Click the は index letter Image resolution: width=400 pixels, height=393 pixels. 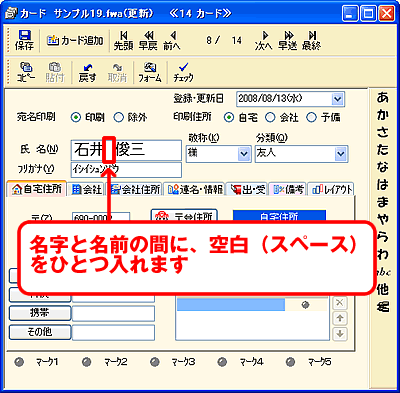[x=383, y=184]
